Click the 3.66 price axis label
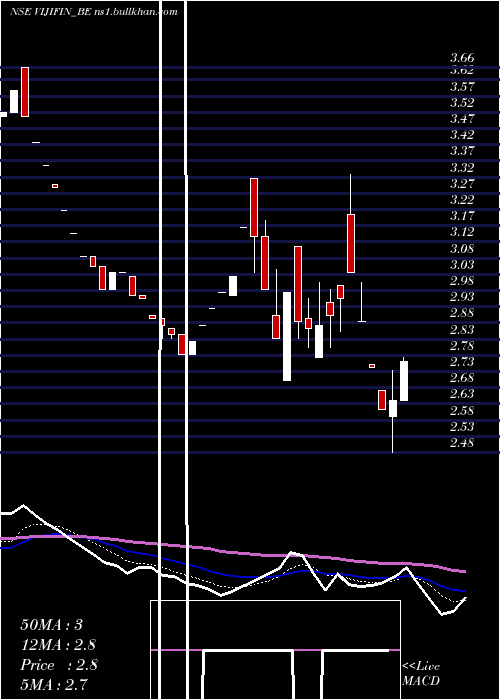The image size is (500, 700). (x=462, y=58)
